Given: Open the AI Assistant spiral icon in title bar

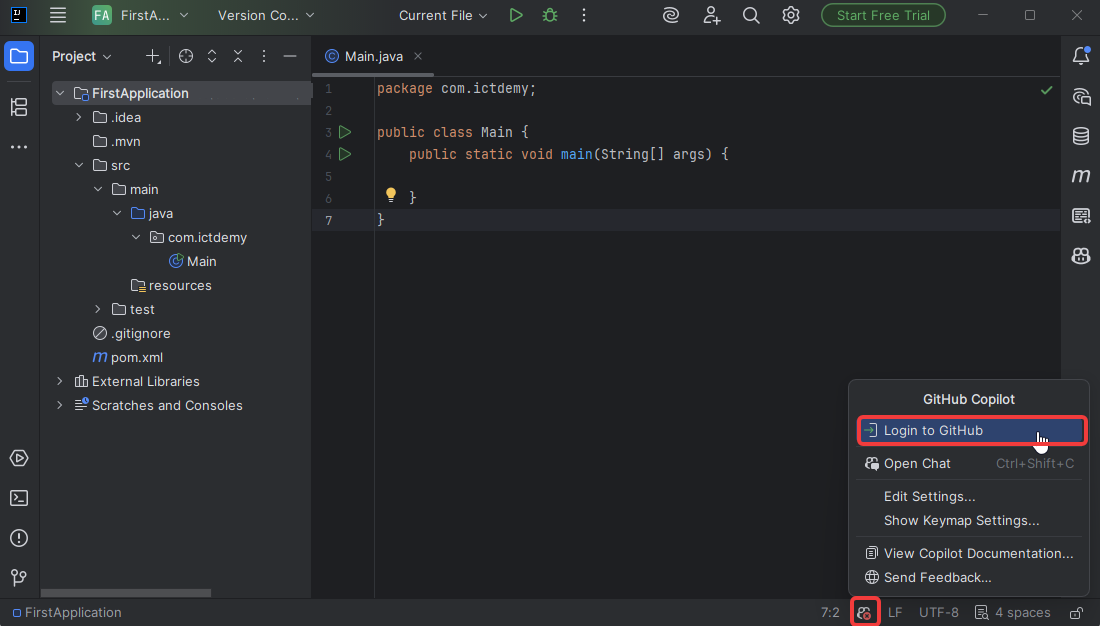Looking at the screenshot, I should point(671,15).
